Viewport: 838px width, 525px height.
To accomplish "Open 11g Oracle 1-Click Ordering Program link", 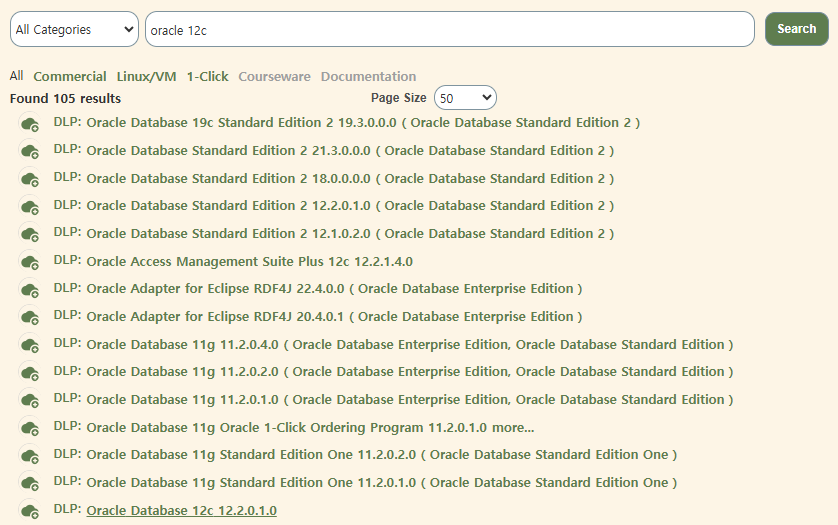I will [x=311, y=428].
